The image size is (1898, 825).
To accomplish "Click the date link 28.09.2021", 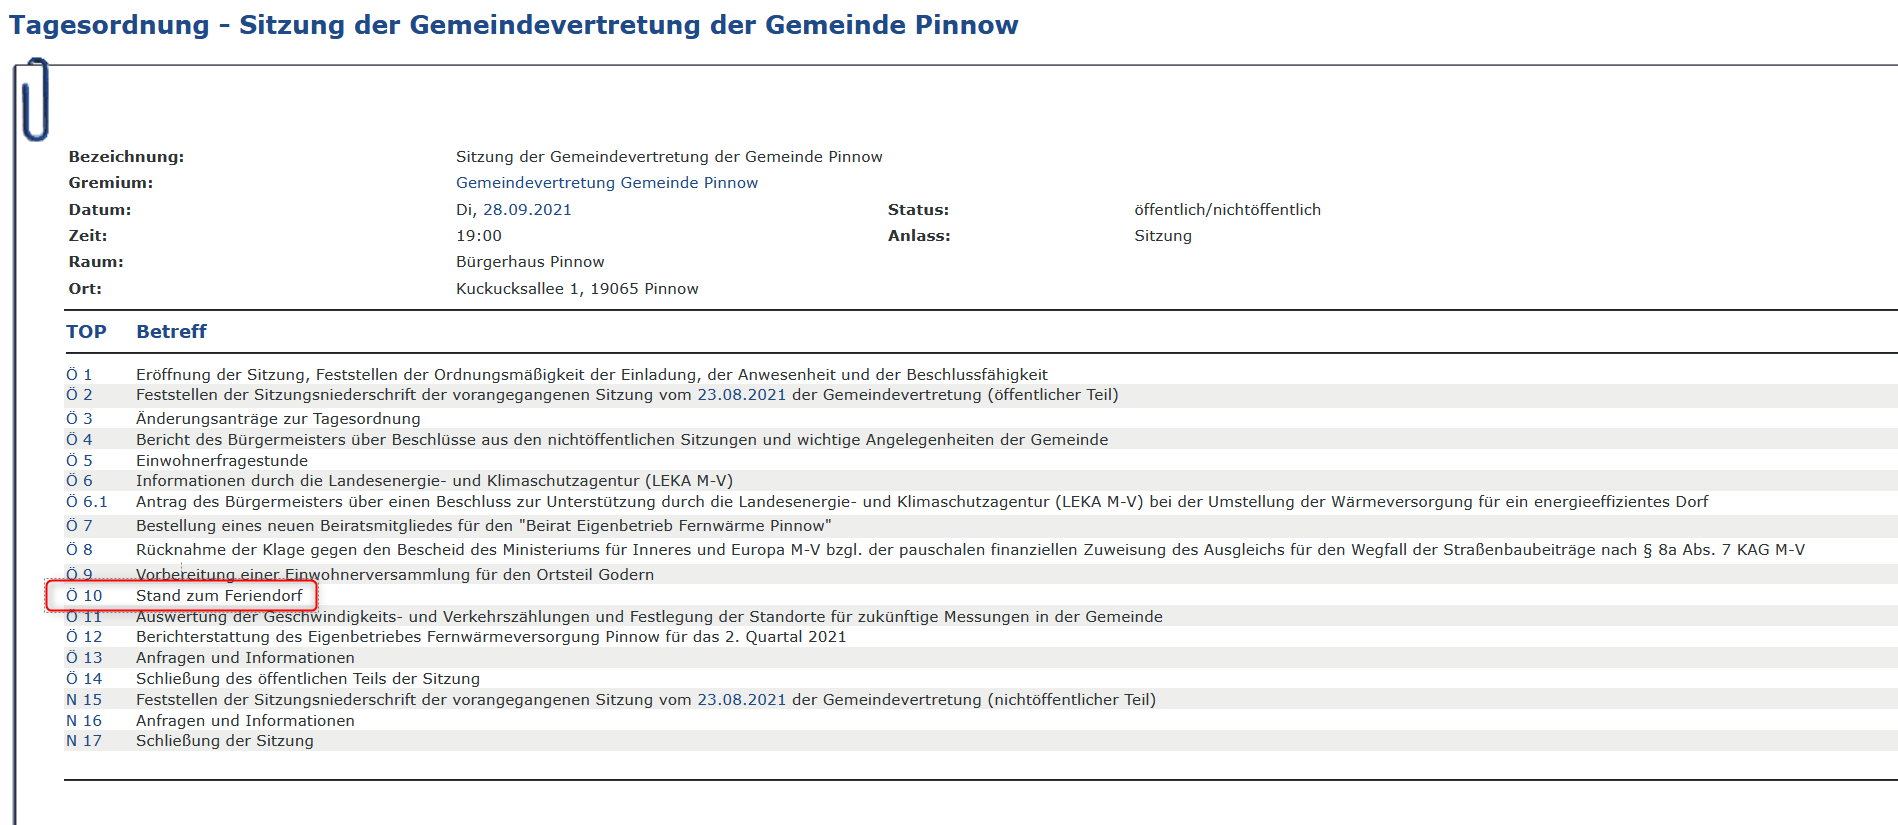I will pos(527,210).
